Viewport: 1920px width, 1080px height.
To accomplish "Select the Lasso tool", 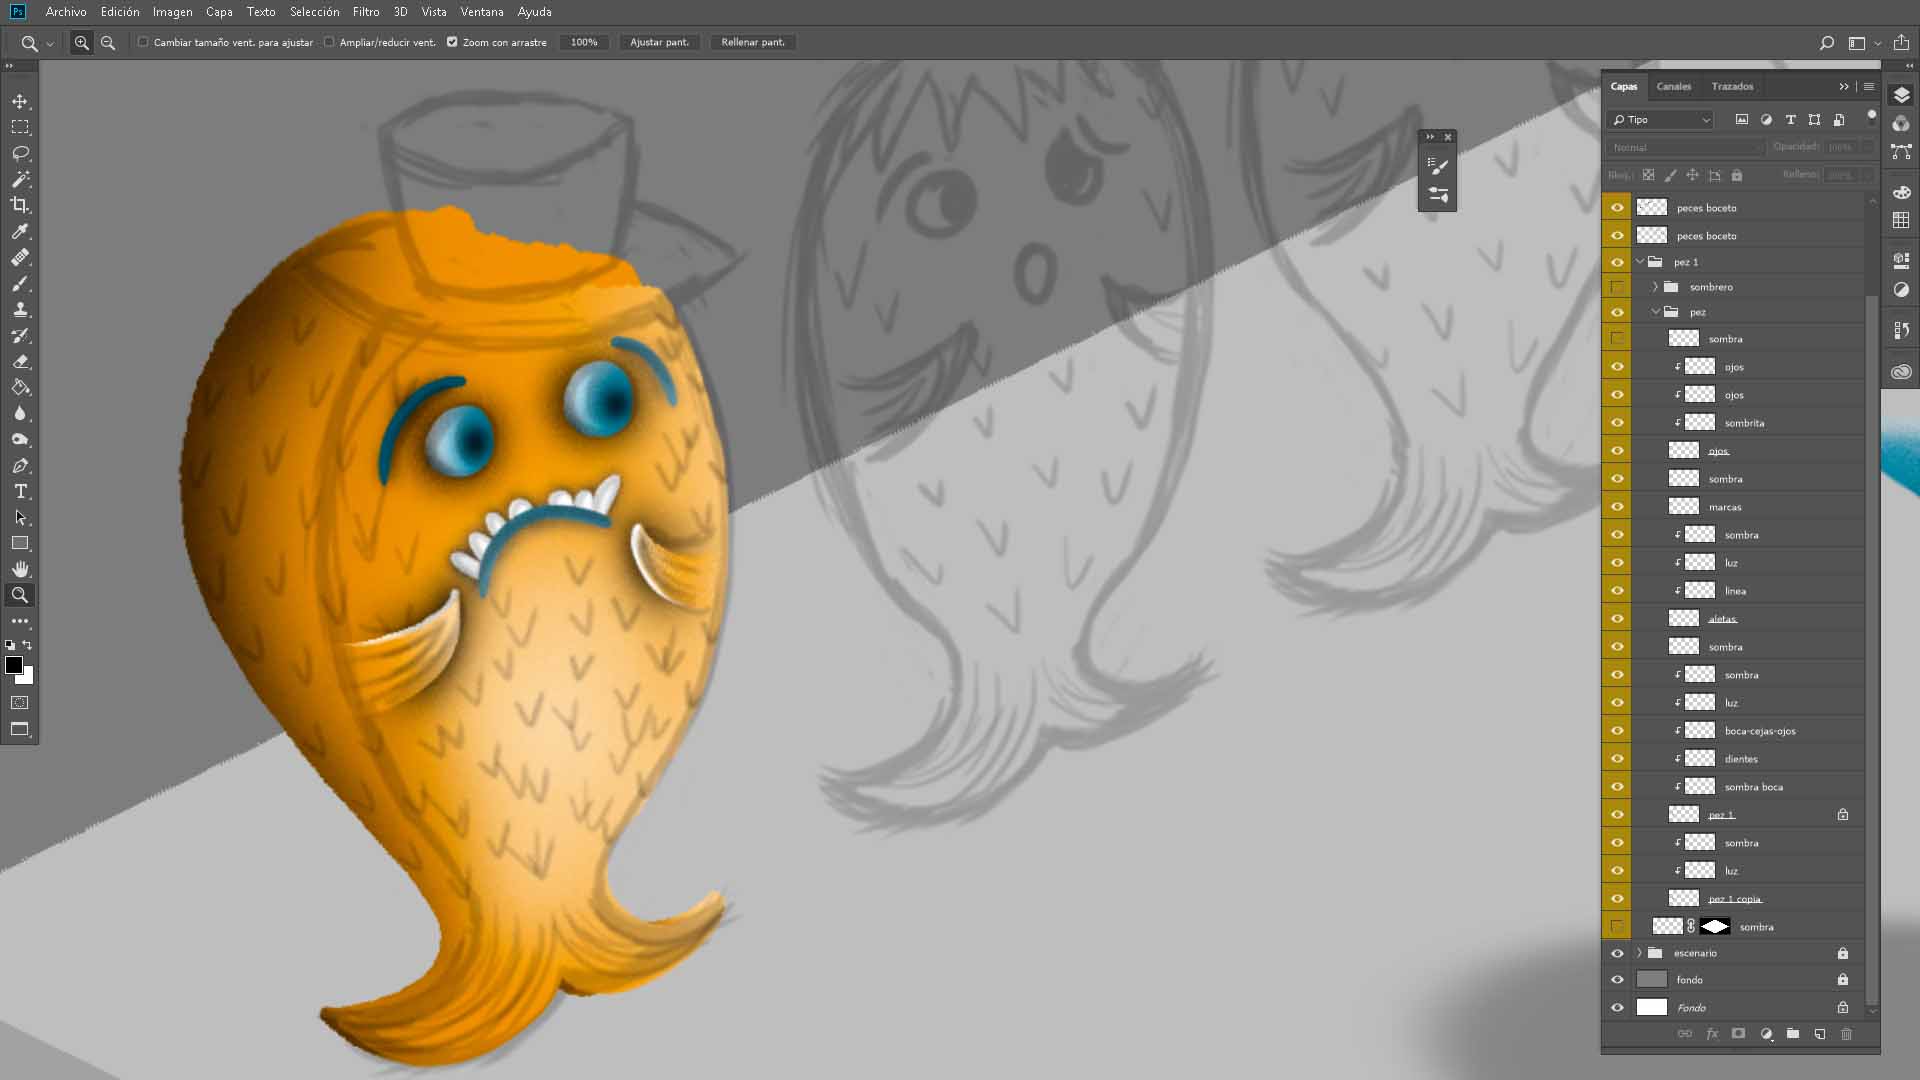I will click(x=20, y=153).
